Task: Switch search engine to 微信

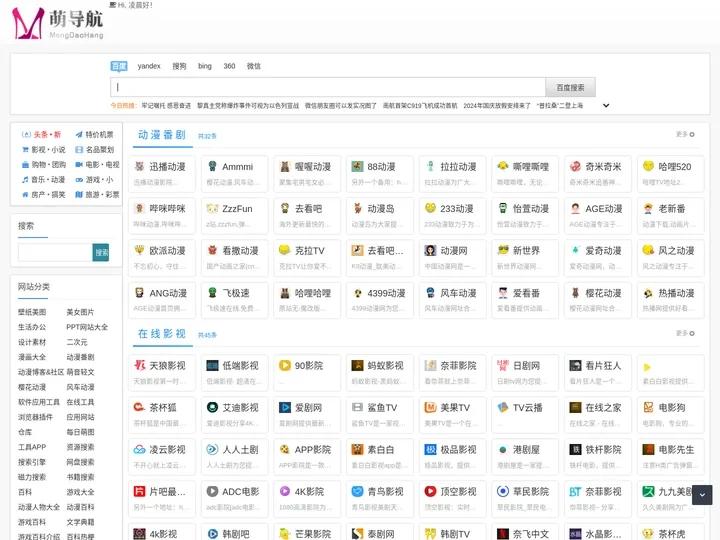Action: click(253, 66)
